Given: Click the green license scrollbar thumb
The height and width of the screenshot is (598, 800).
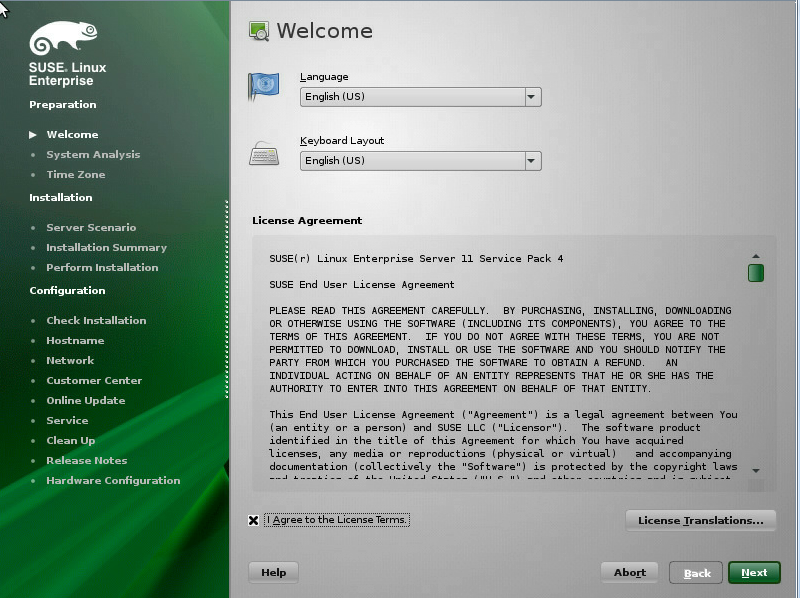Looking at the screenshot, I should 756,273.
